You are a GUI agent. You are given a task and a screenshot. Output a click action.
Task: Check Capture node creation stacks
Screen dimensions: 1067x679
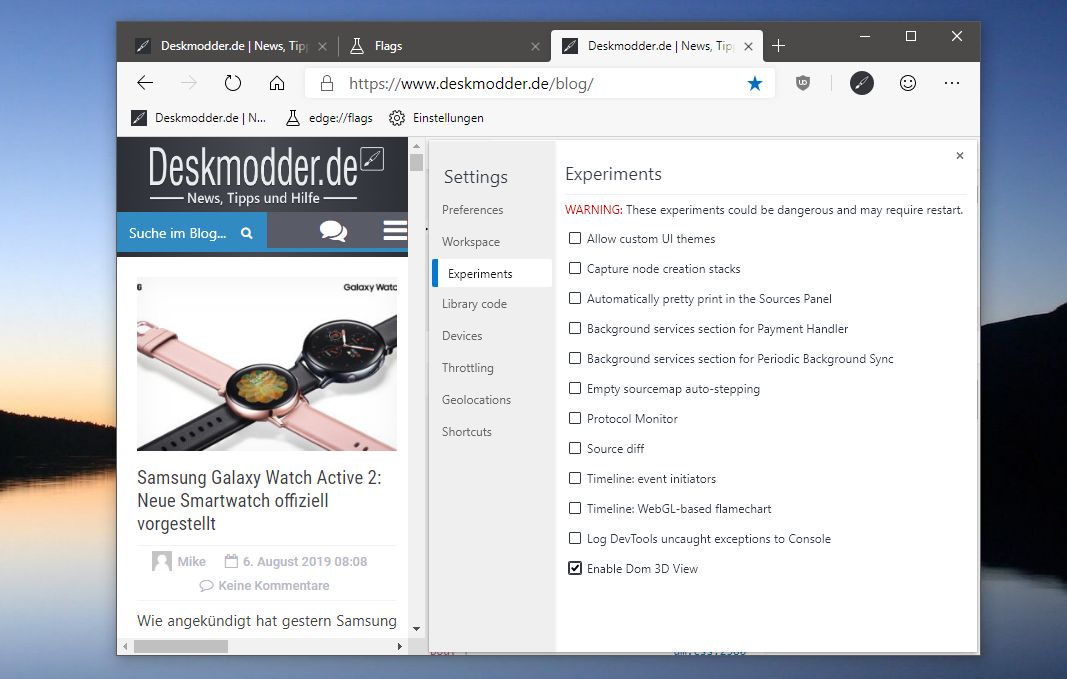coord(575,268)
